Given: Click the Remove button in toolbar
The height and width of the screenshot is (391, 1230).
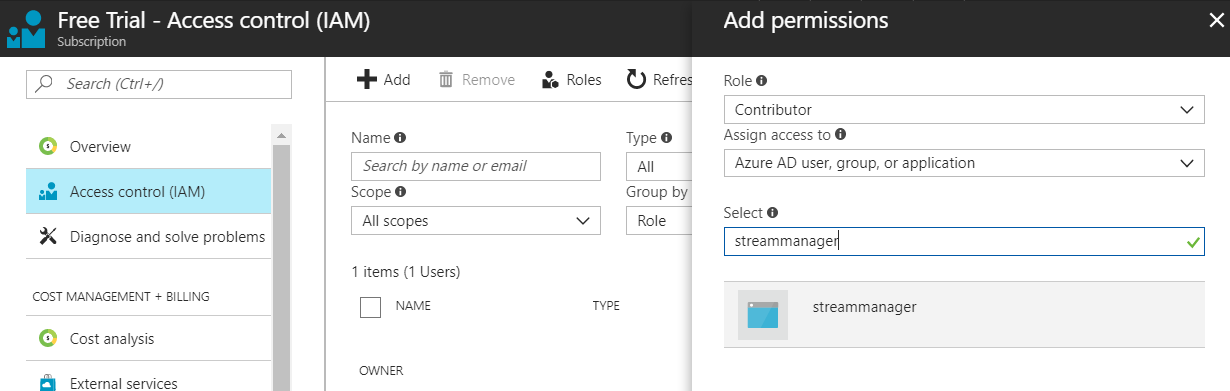Looking at the screenshot, I should (x=477, y=80).
